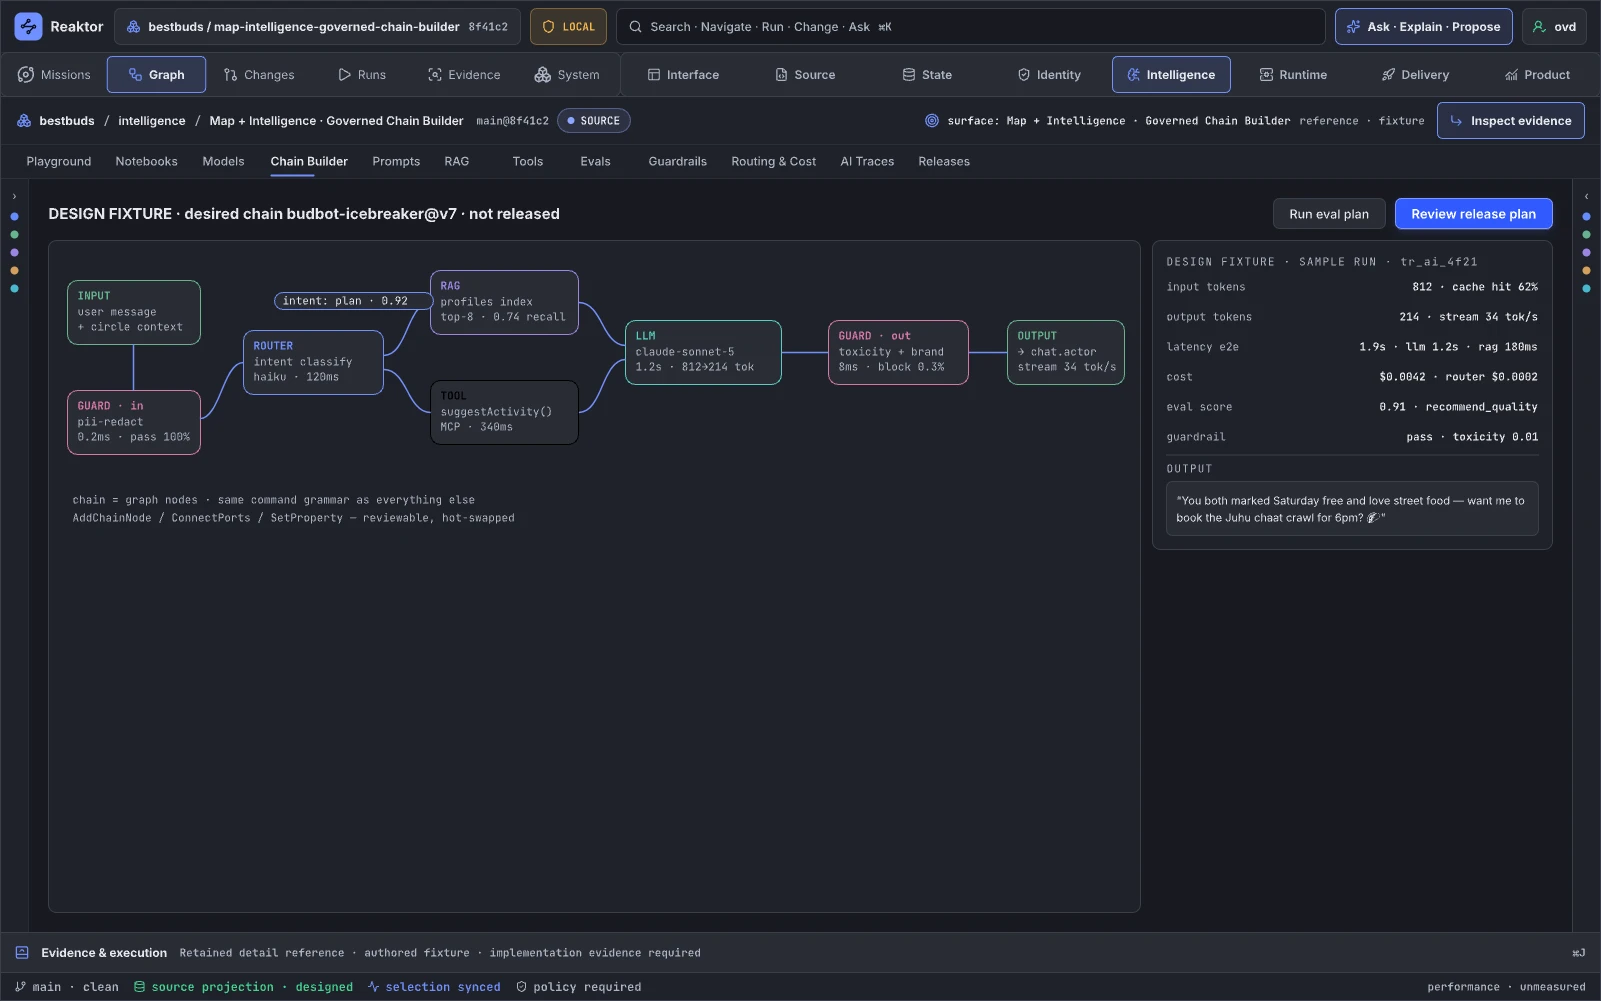Click the search and command field
Viewport: 1601px width, 1001px height.
pyautogui.click(x=970, y=27)
